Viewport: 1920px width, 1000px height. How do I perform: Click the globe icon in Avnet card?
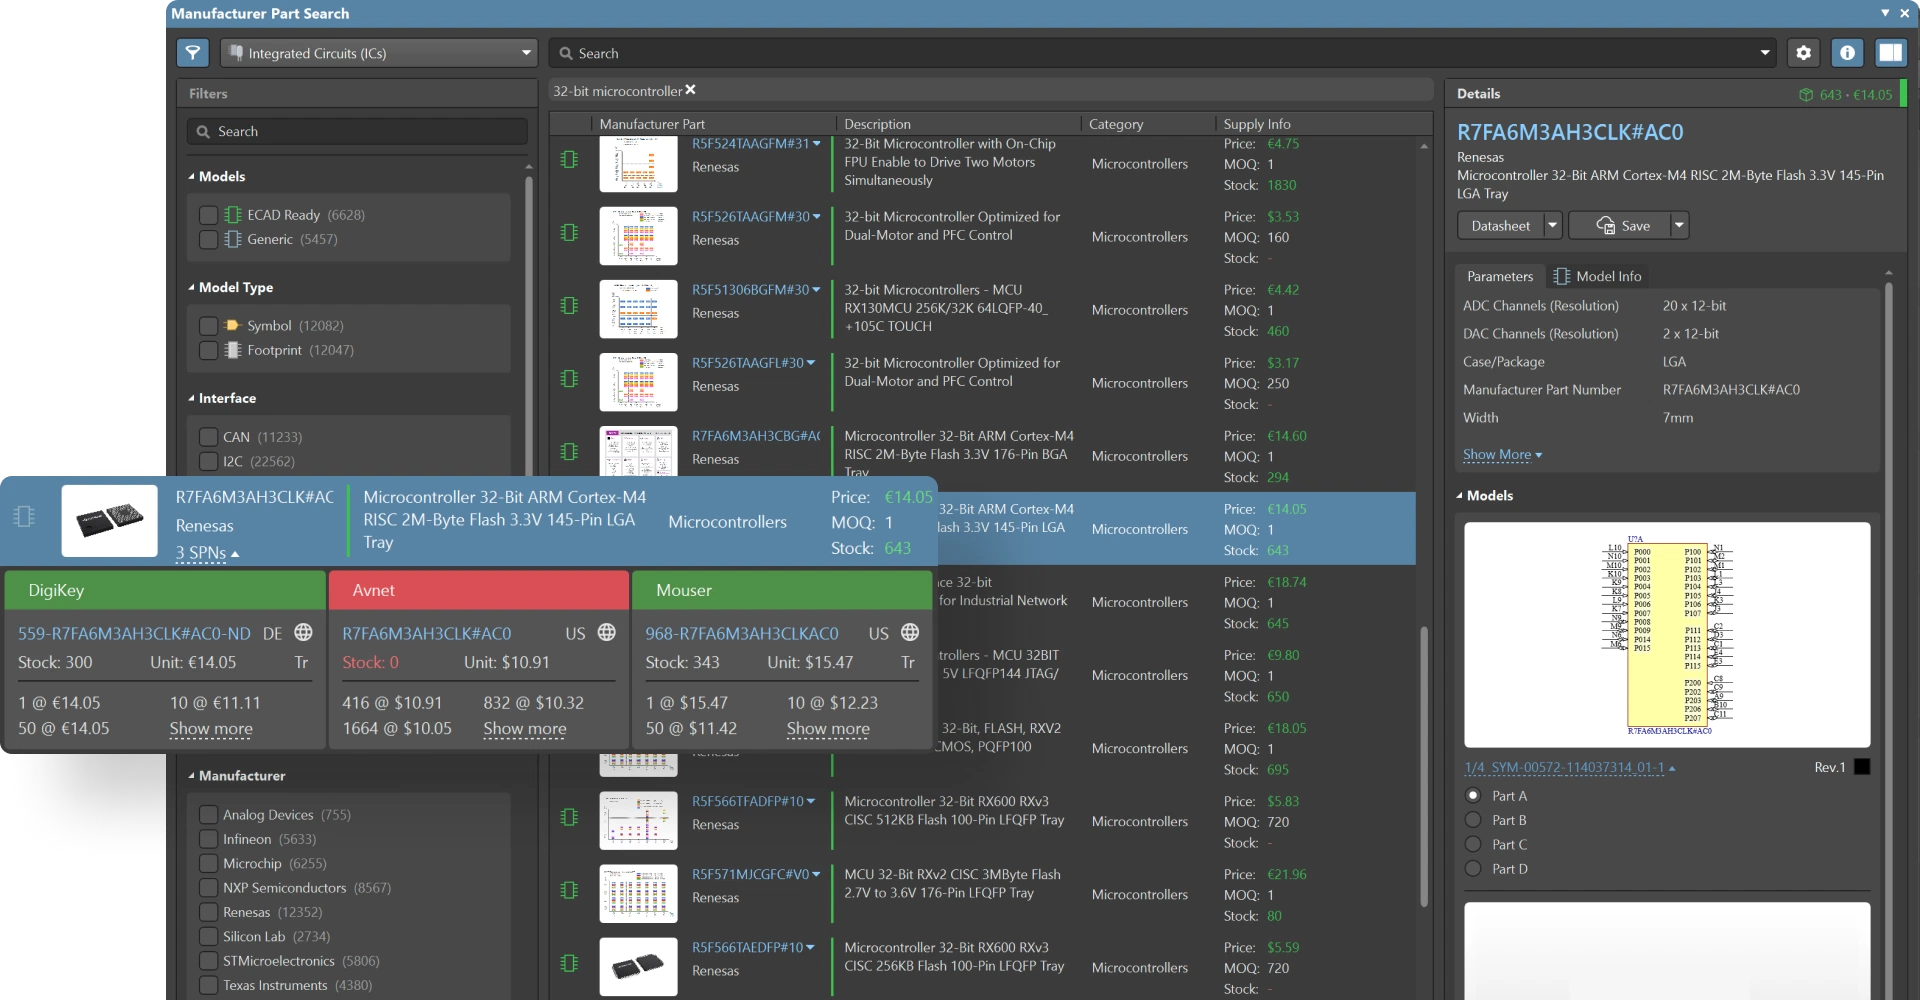click(x=606, y=632)
